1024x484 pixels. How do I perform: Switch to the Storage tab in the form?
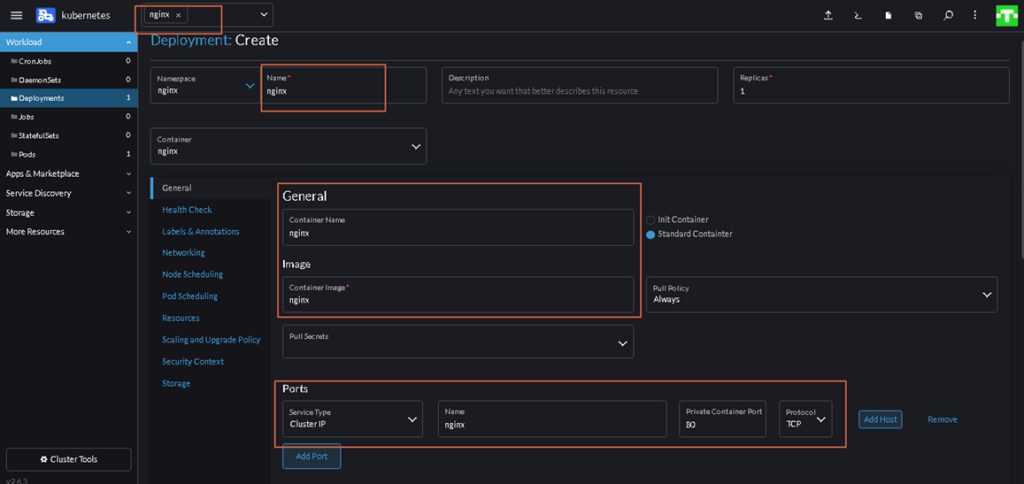(x=176, y=383)
